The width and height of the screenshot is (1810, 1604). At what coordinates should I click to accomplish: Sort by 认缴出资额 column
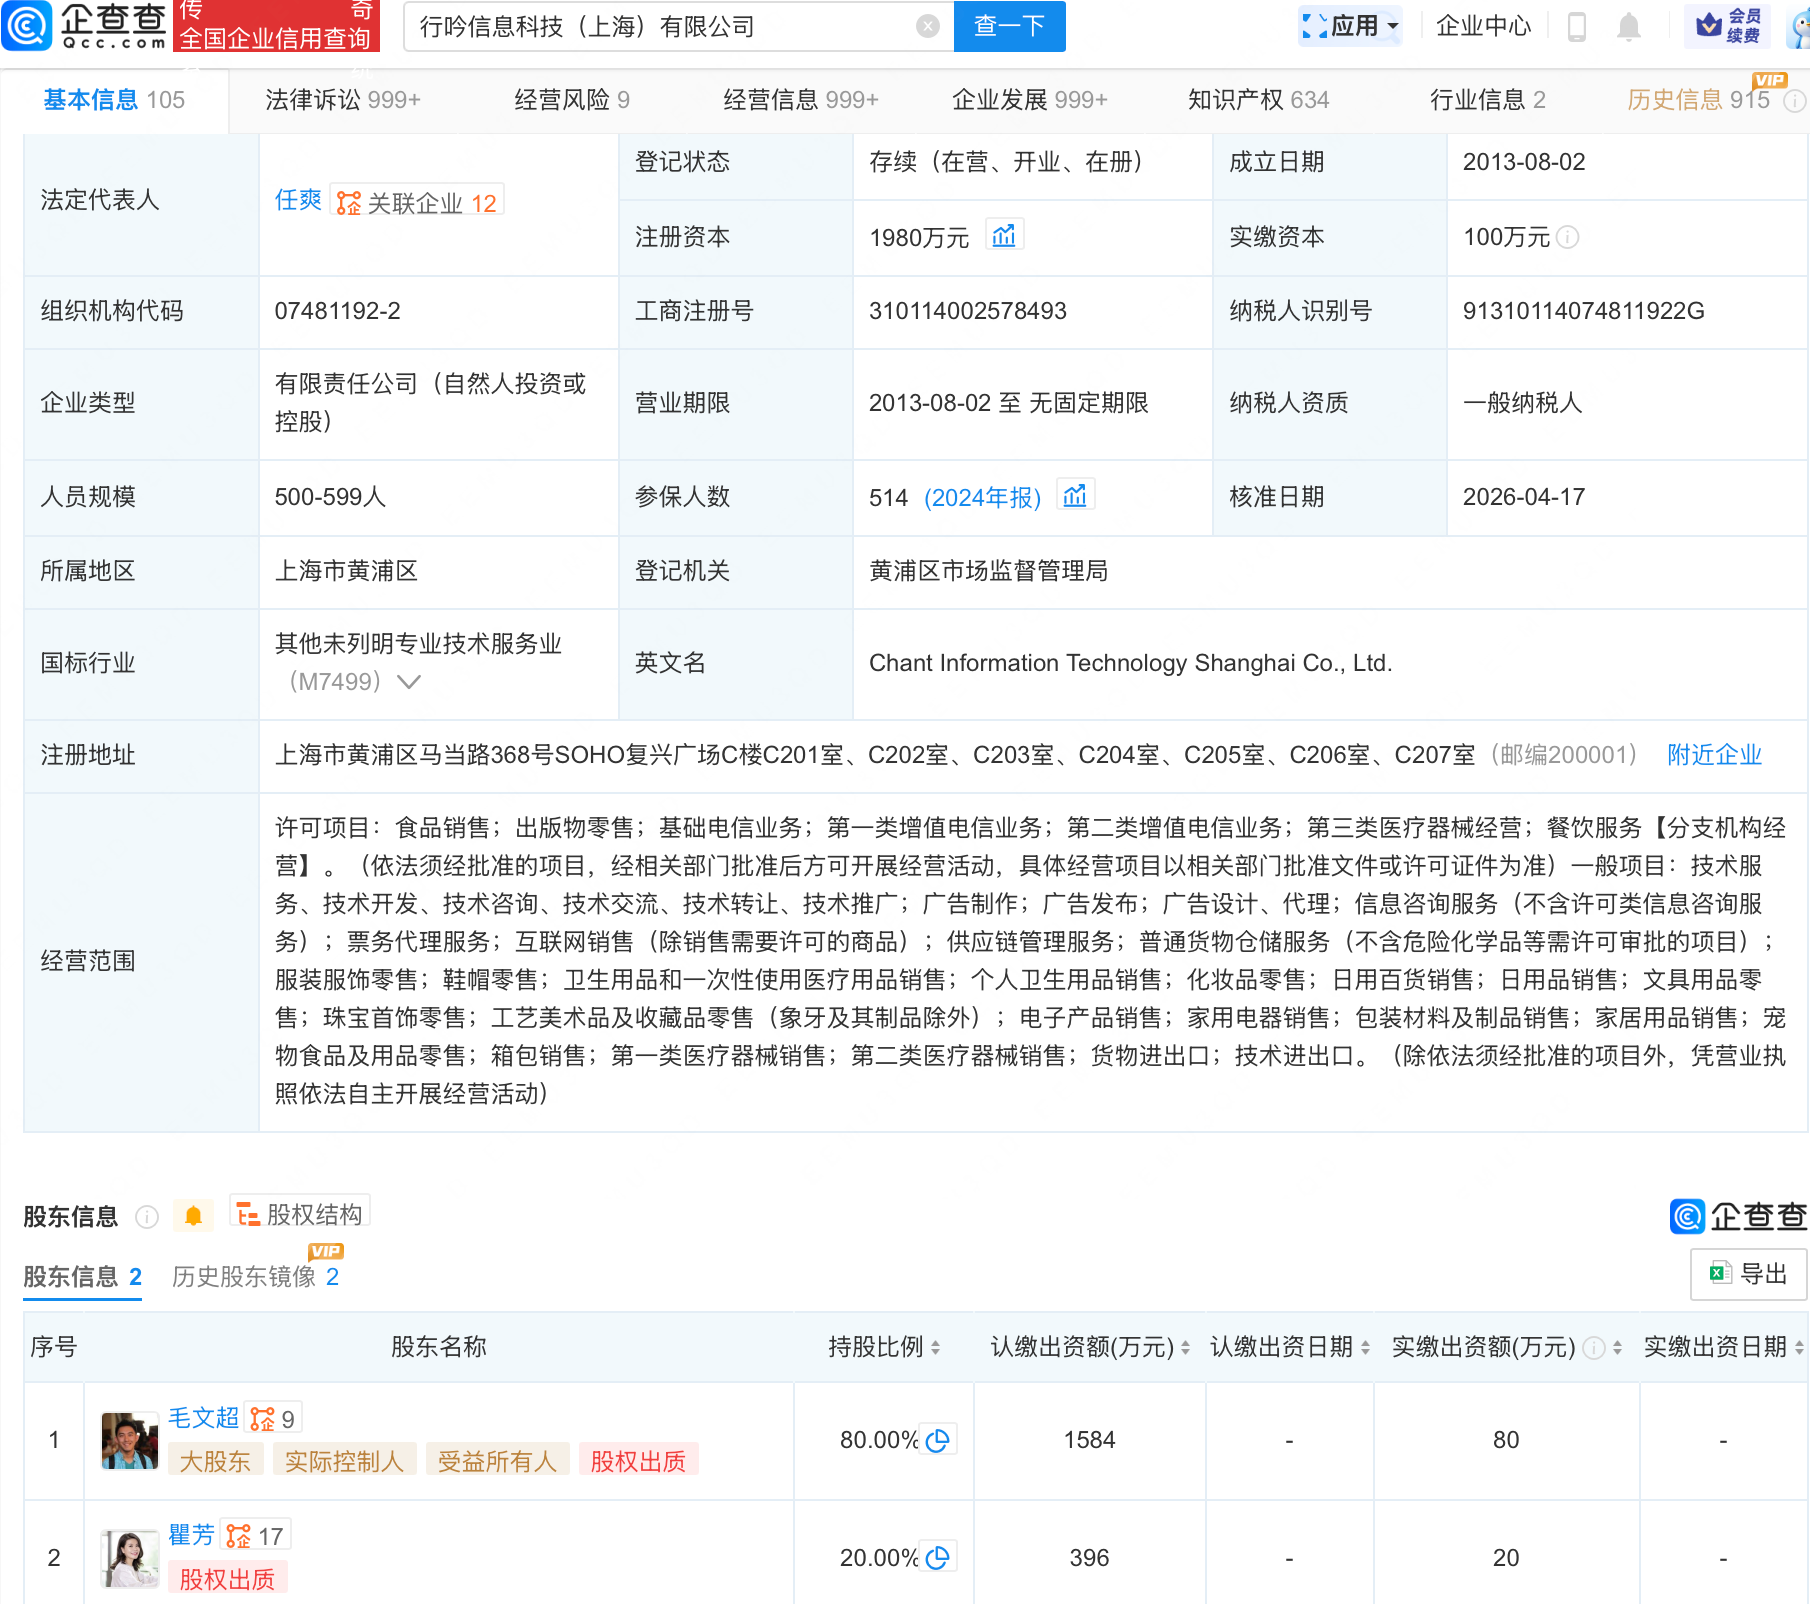point(1185,1348)
